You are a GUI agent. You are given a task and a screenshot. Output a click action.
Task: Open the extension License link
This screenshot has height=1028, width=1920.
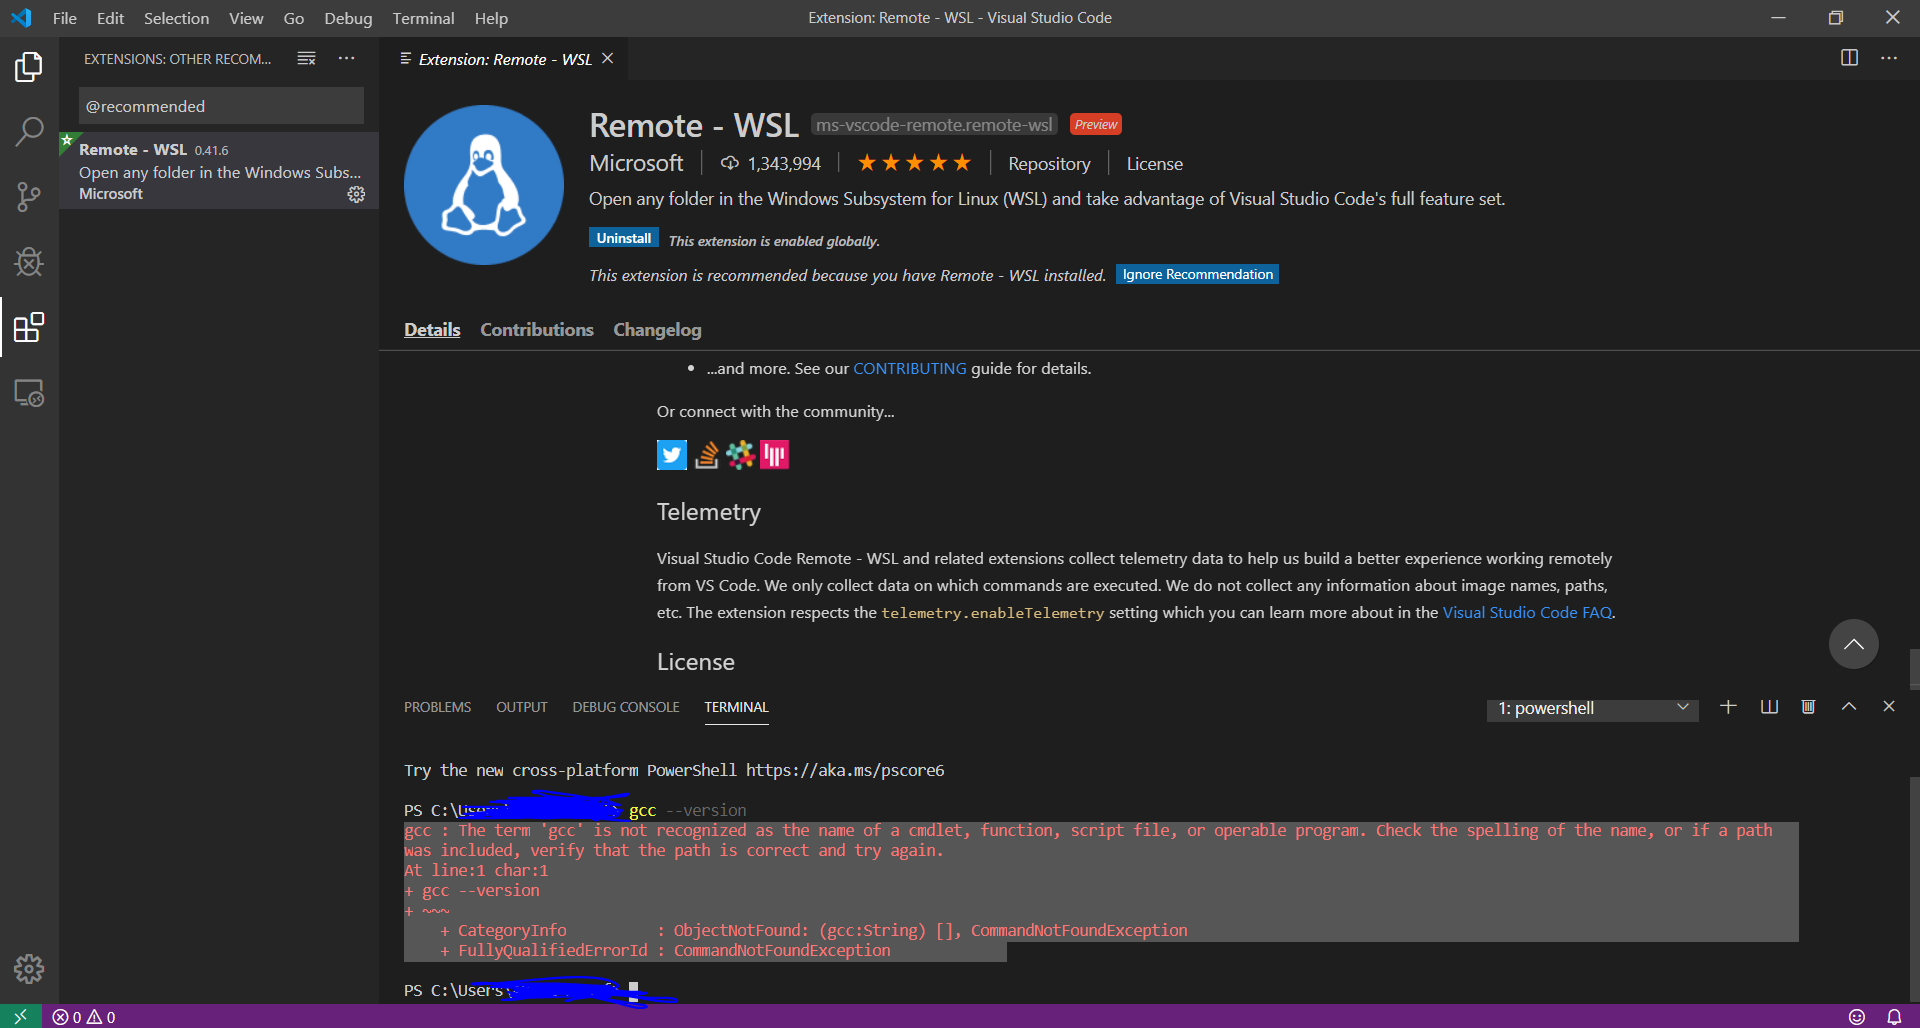tap(1154, 164)
